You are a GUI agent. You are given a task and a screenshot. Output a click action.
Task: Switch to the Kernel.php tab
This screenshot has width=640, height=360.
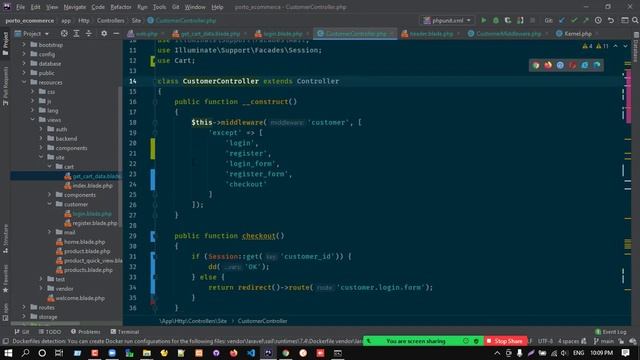point(577,33)
